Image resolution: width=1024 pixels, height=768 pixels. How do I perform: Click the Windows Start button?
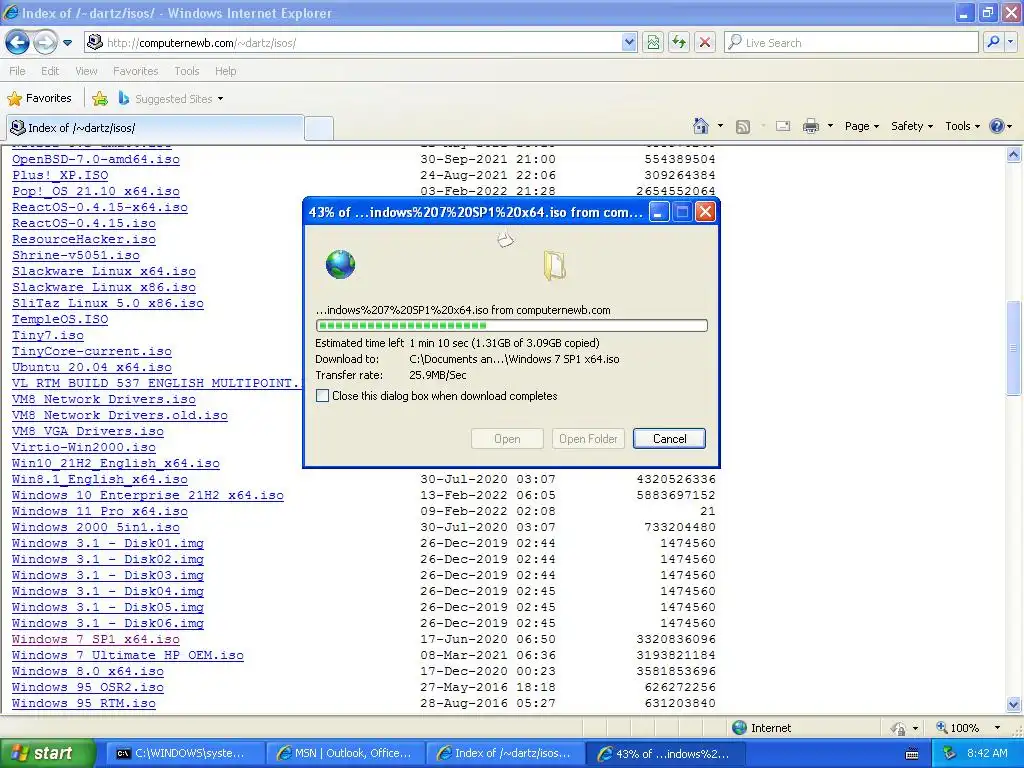[46, 753]
